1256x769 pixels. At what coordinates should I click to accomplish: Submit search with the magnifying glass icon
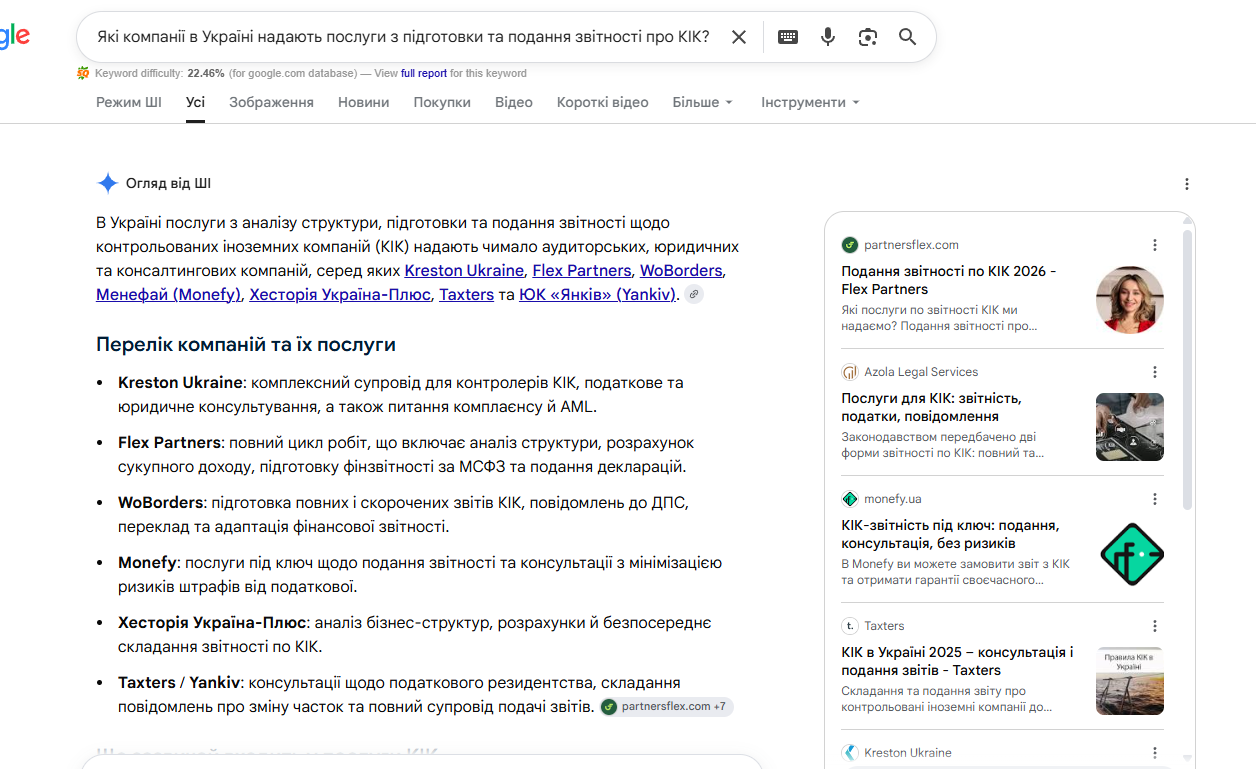click(x=907, y=37)
